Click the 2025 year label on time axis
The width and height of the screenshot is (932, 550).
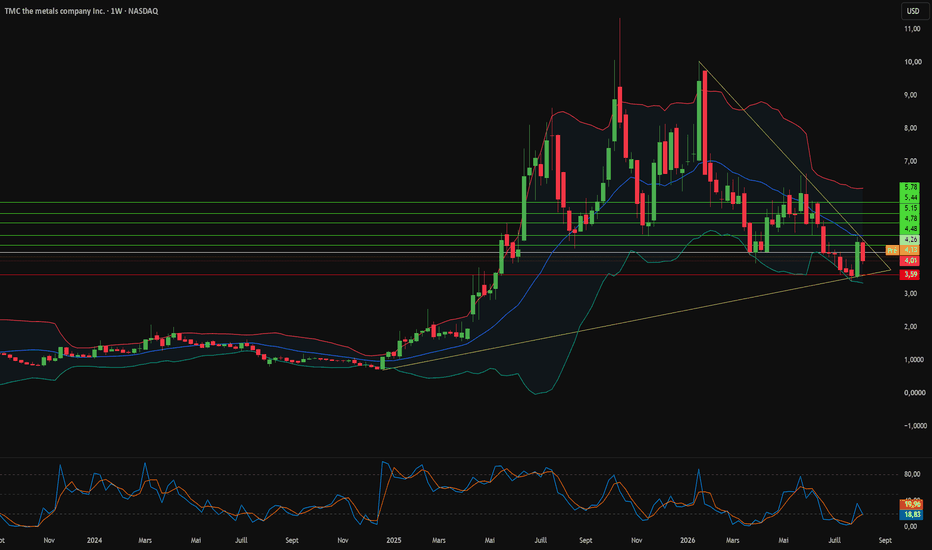click(393, 540)
